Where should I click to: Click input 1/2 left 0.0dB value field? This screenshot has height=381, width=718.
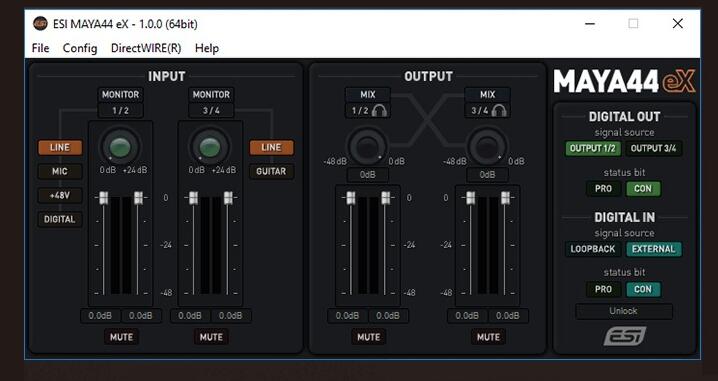click(x=101, y=316)
